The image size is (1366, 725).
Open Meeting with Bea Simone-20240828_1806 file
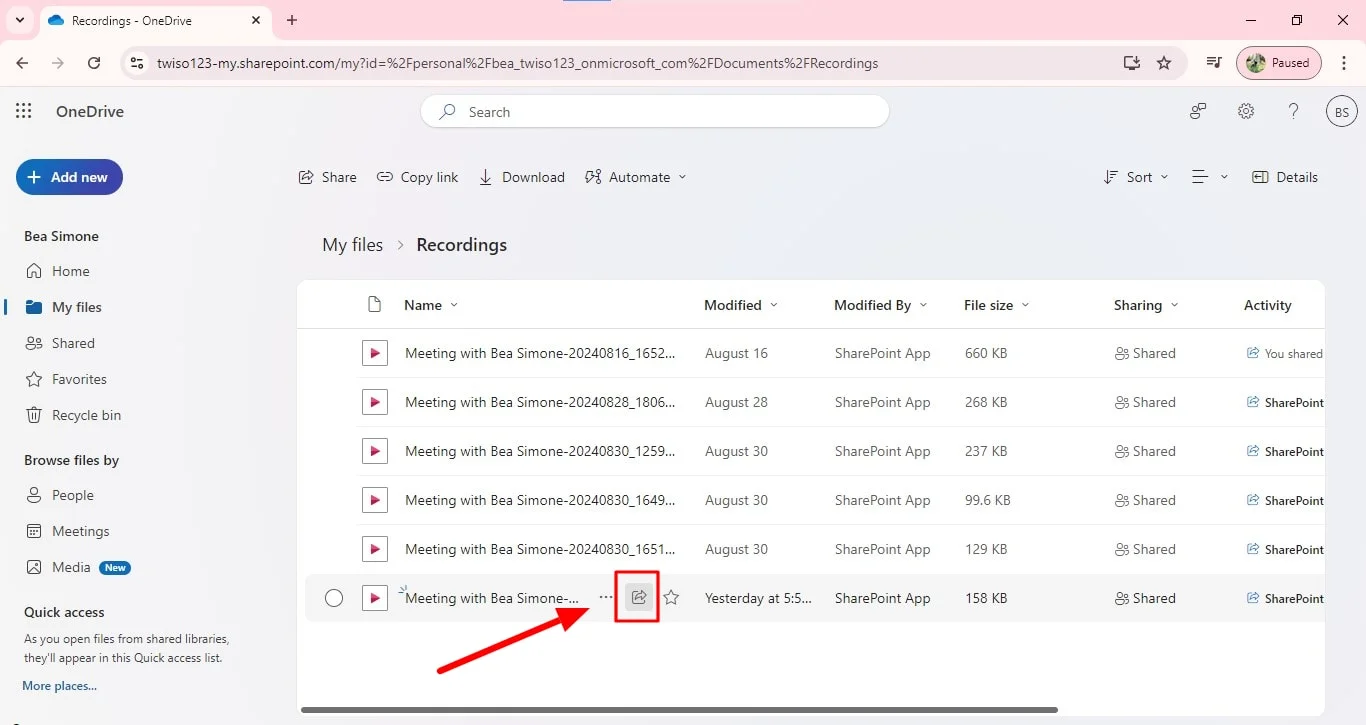pyautogui.click(x=540, y=402)
